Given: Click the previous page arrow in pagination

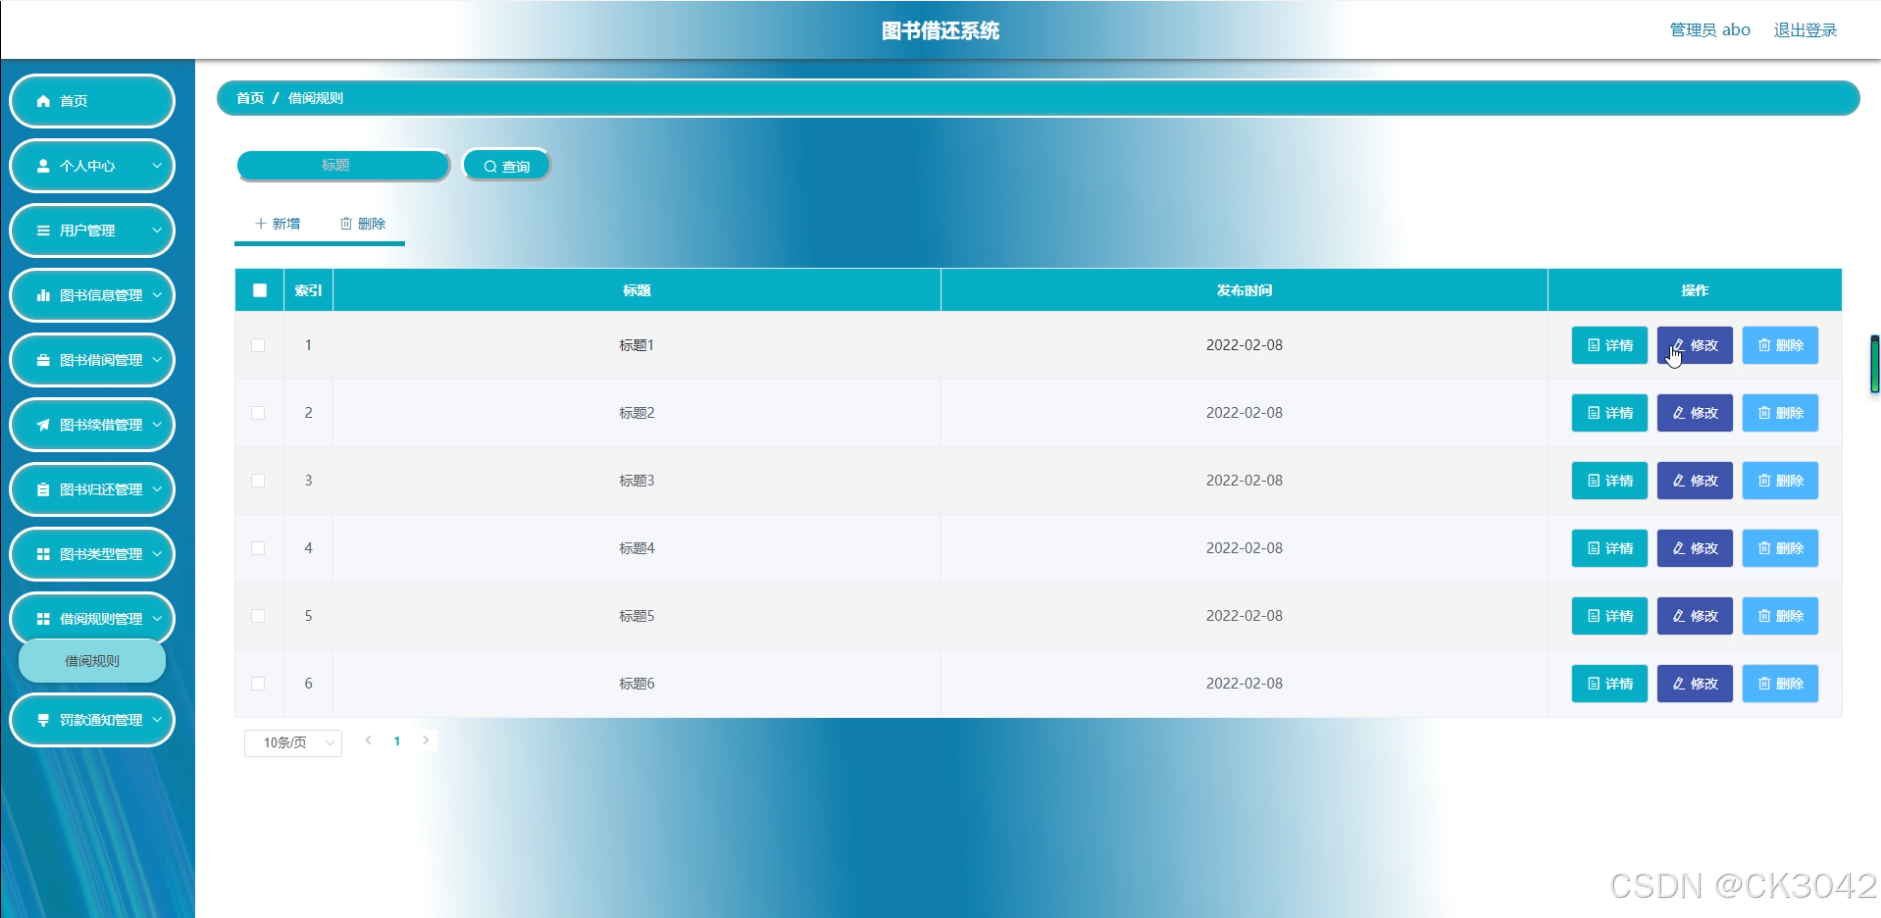Looking at the screenshot, I should [x=369, y=741].
